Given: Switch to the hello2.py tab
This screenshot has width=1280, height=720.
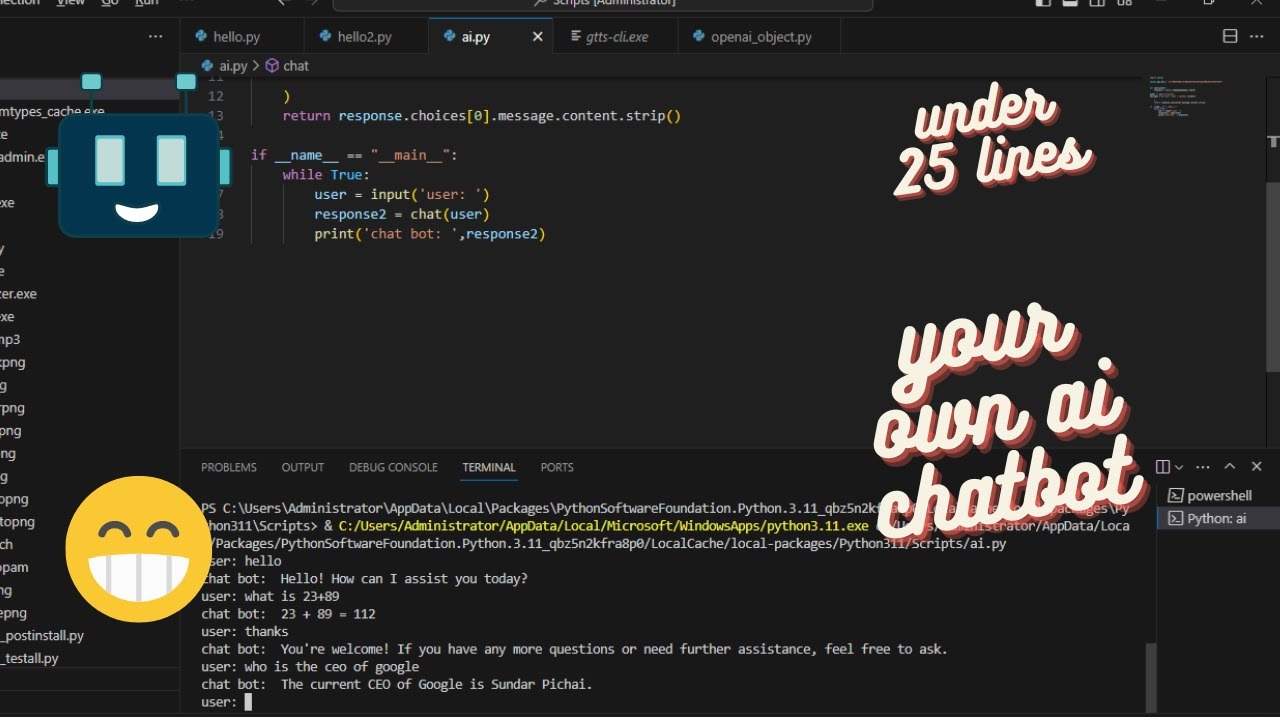Looking at the screenshot, I should tap(365, 37).
